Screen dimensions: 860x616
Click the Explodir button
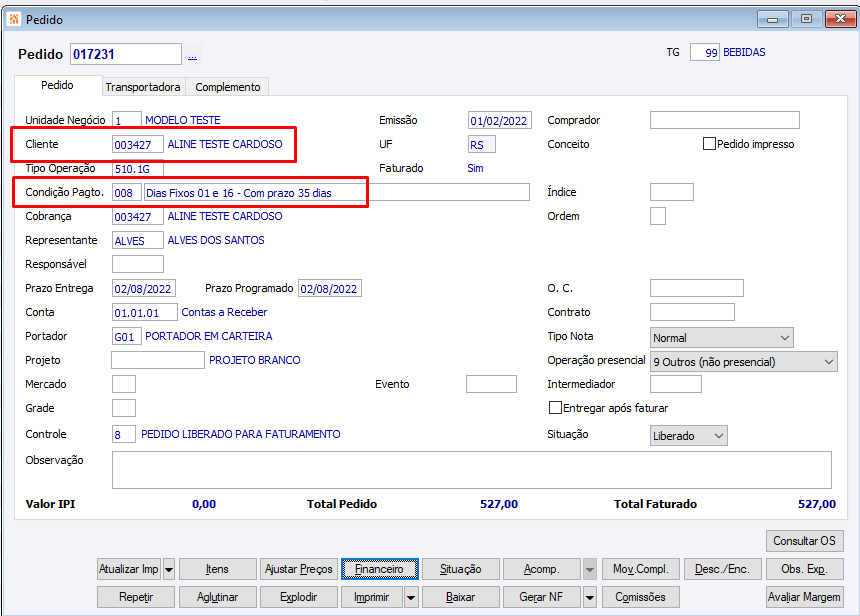(x=299, y=597)
